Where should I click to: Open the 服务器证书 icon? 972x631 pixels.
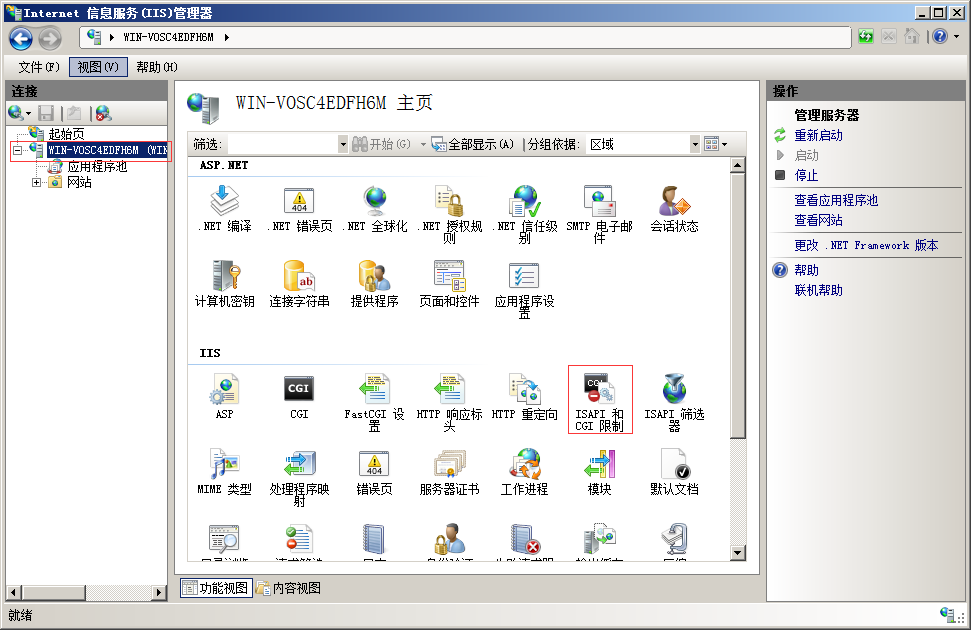pos(449,465)
